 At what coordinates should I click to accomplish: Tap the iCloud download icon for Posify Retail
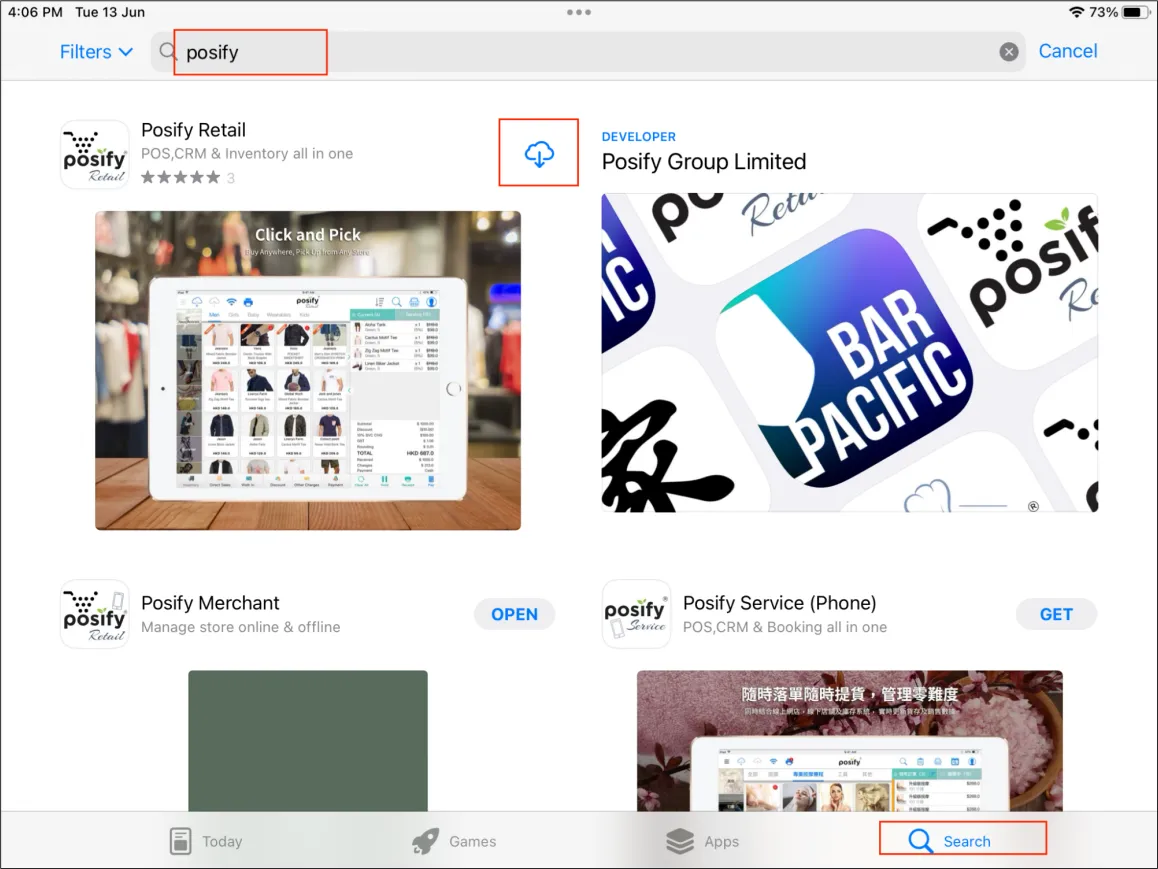(538, 153)
